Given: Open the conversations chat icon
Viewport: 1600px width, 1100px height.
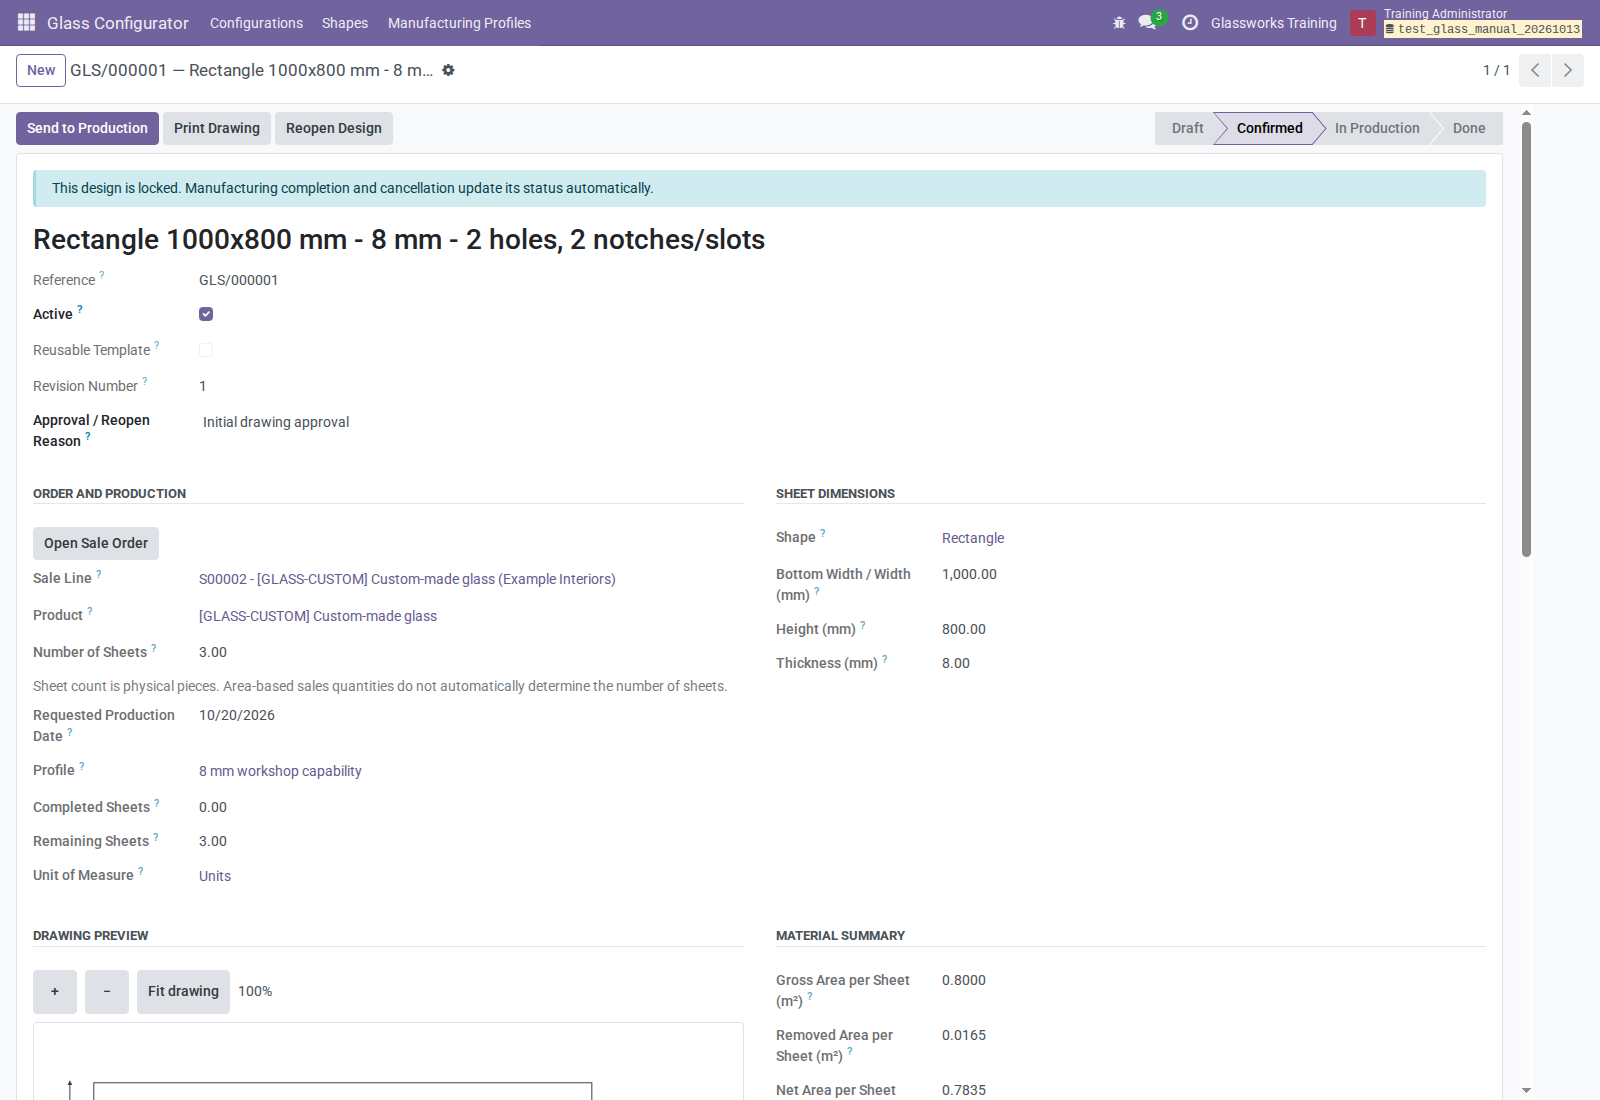Looking at the screenshot, I should (1147, 22).
